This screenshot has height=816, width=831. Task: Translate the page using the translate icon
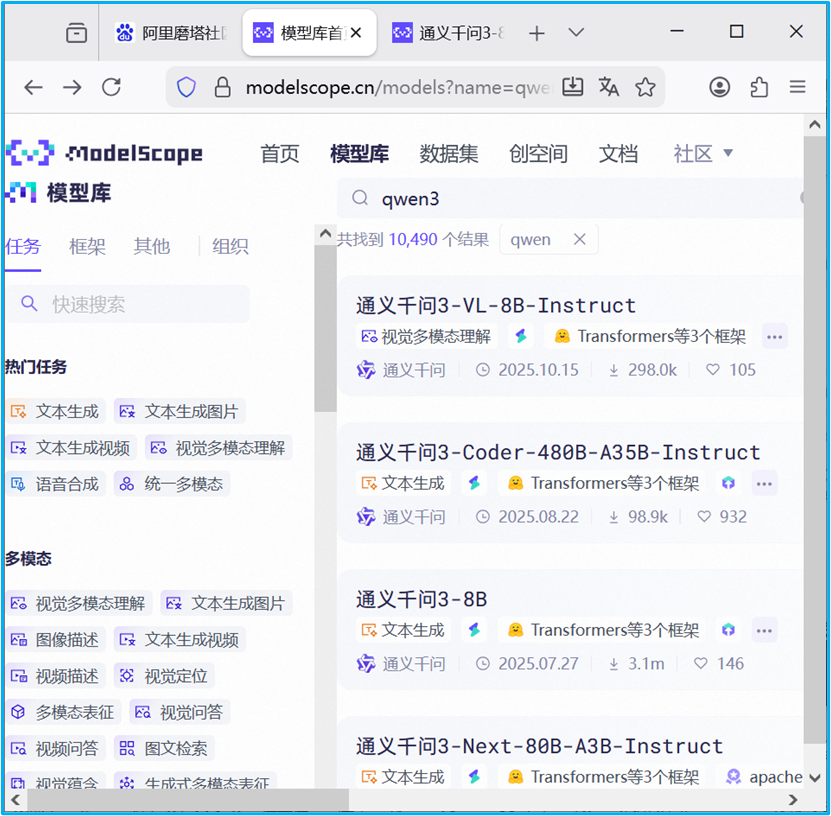[x=609, y=87]
